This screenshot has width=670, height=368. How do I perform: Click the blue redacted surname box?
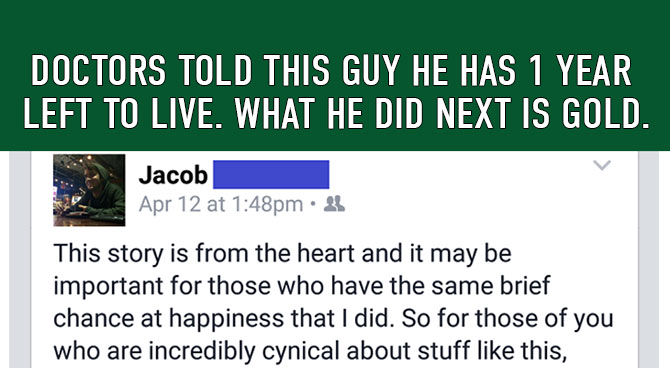[271, 174]
